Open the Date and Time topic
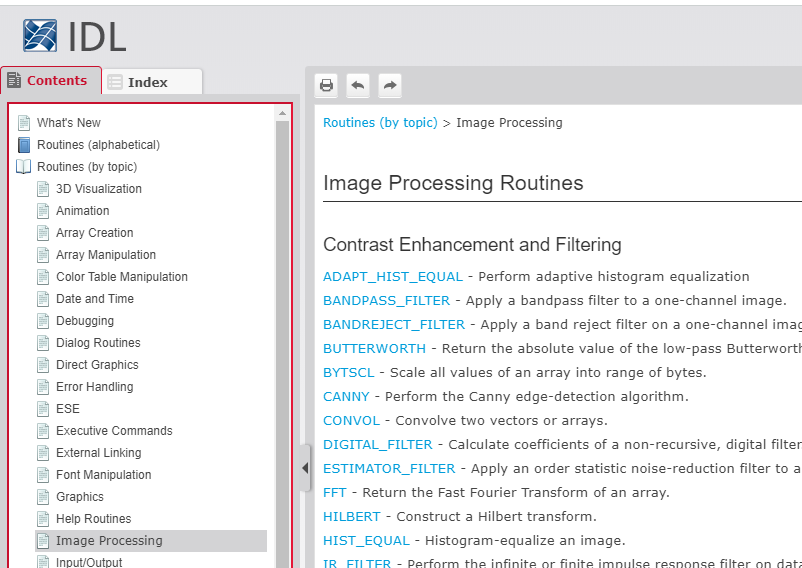The width and height of the screenshot is (802, 568). 95,299
